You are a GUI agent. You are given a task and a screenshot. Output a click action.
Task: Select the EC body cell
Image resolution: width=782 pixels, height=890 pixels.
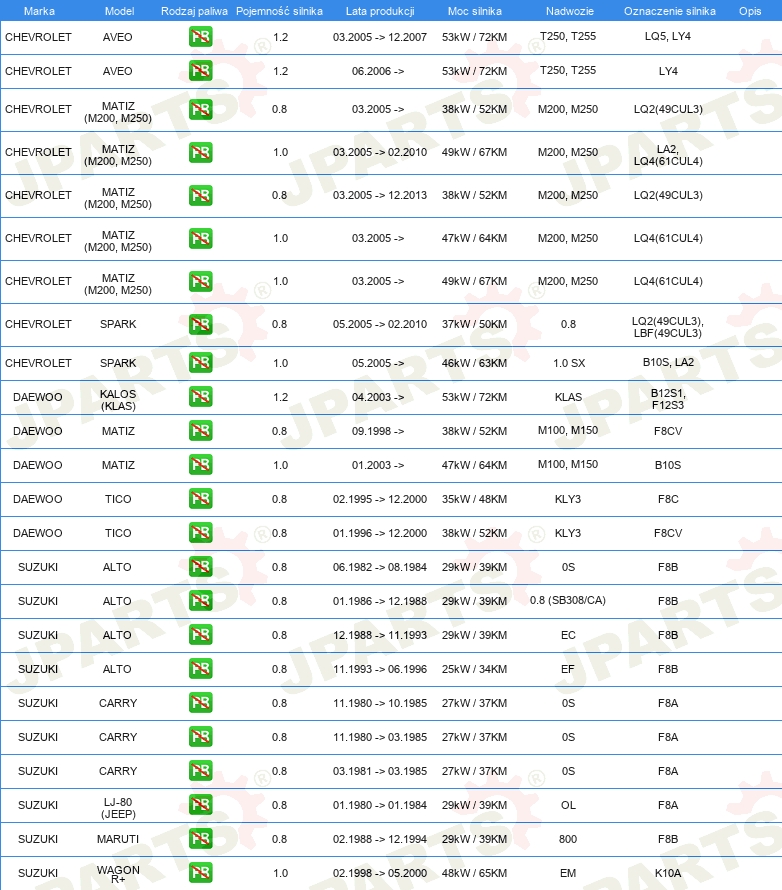coord(568,635)
